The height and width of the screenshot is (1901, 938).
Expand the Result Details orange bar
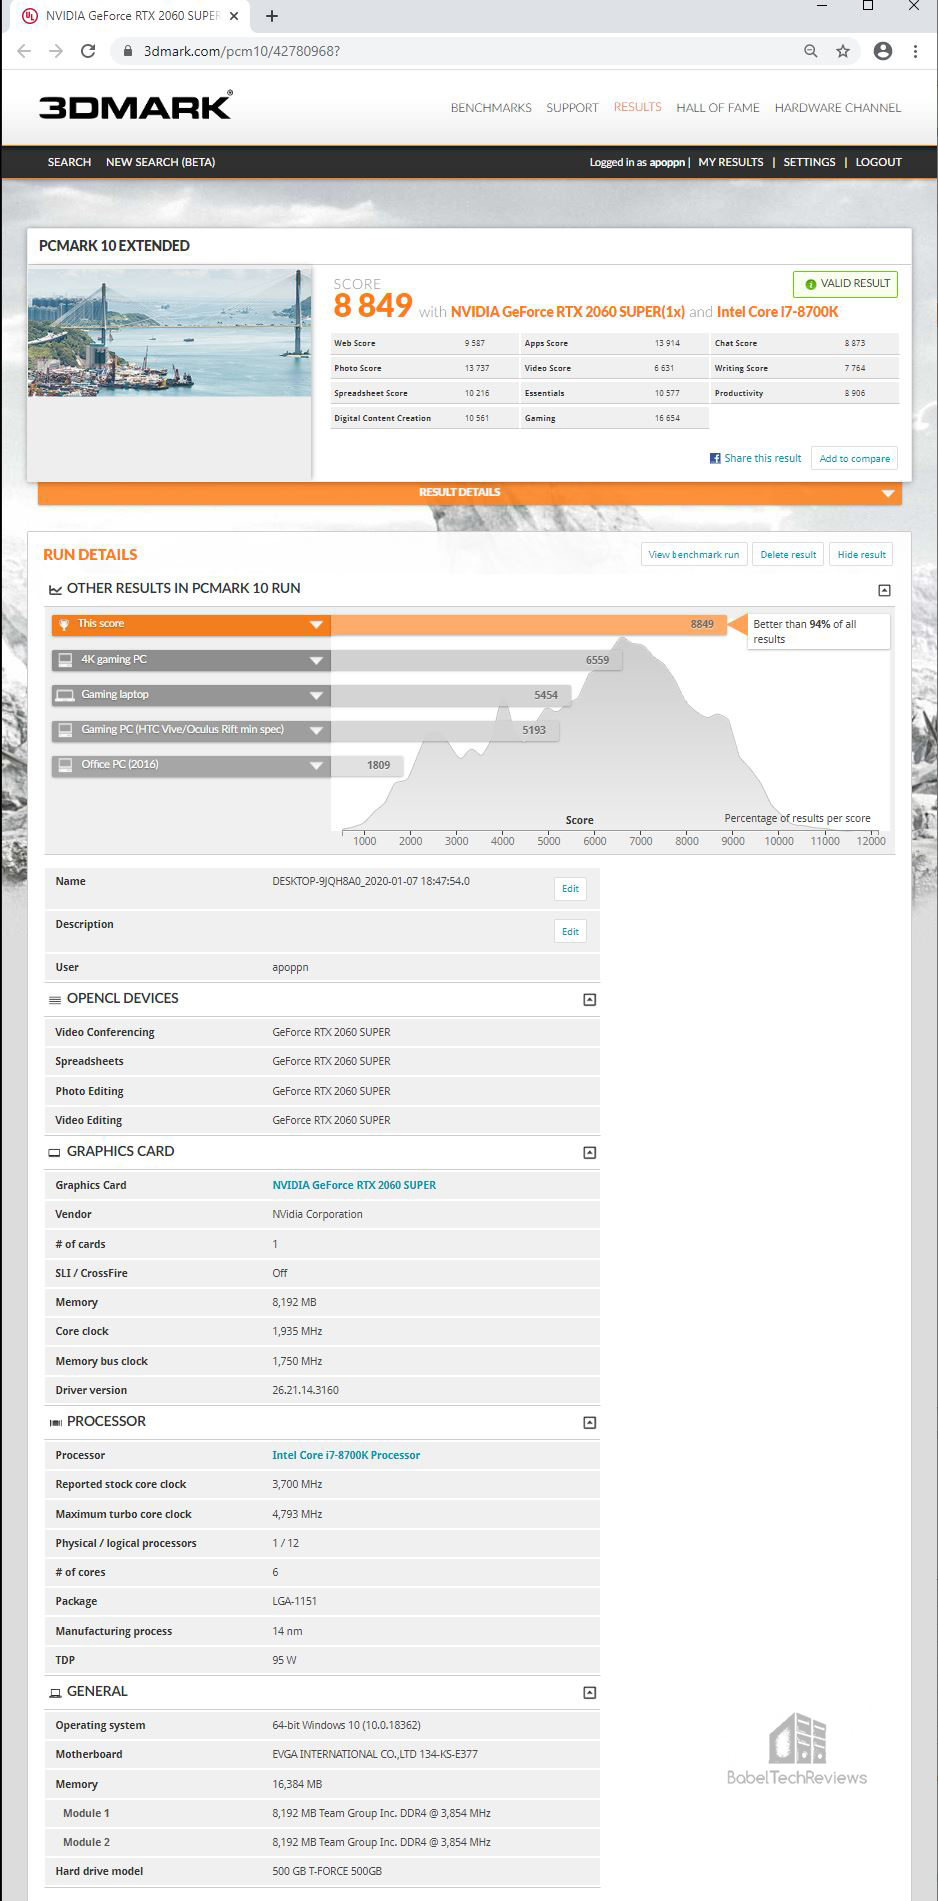pos(469,493)
